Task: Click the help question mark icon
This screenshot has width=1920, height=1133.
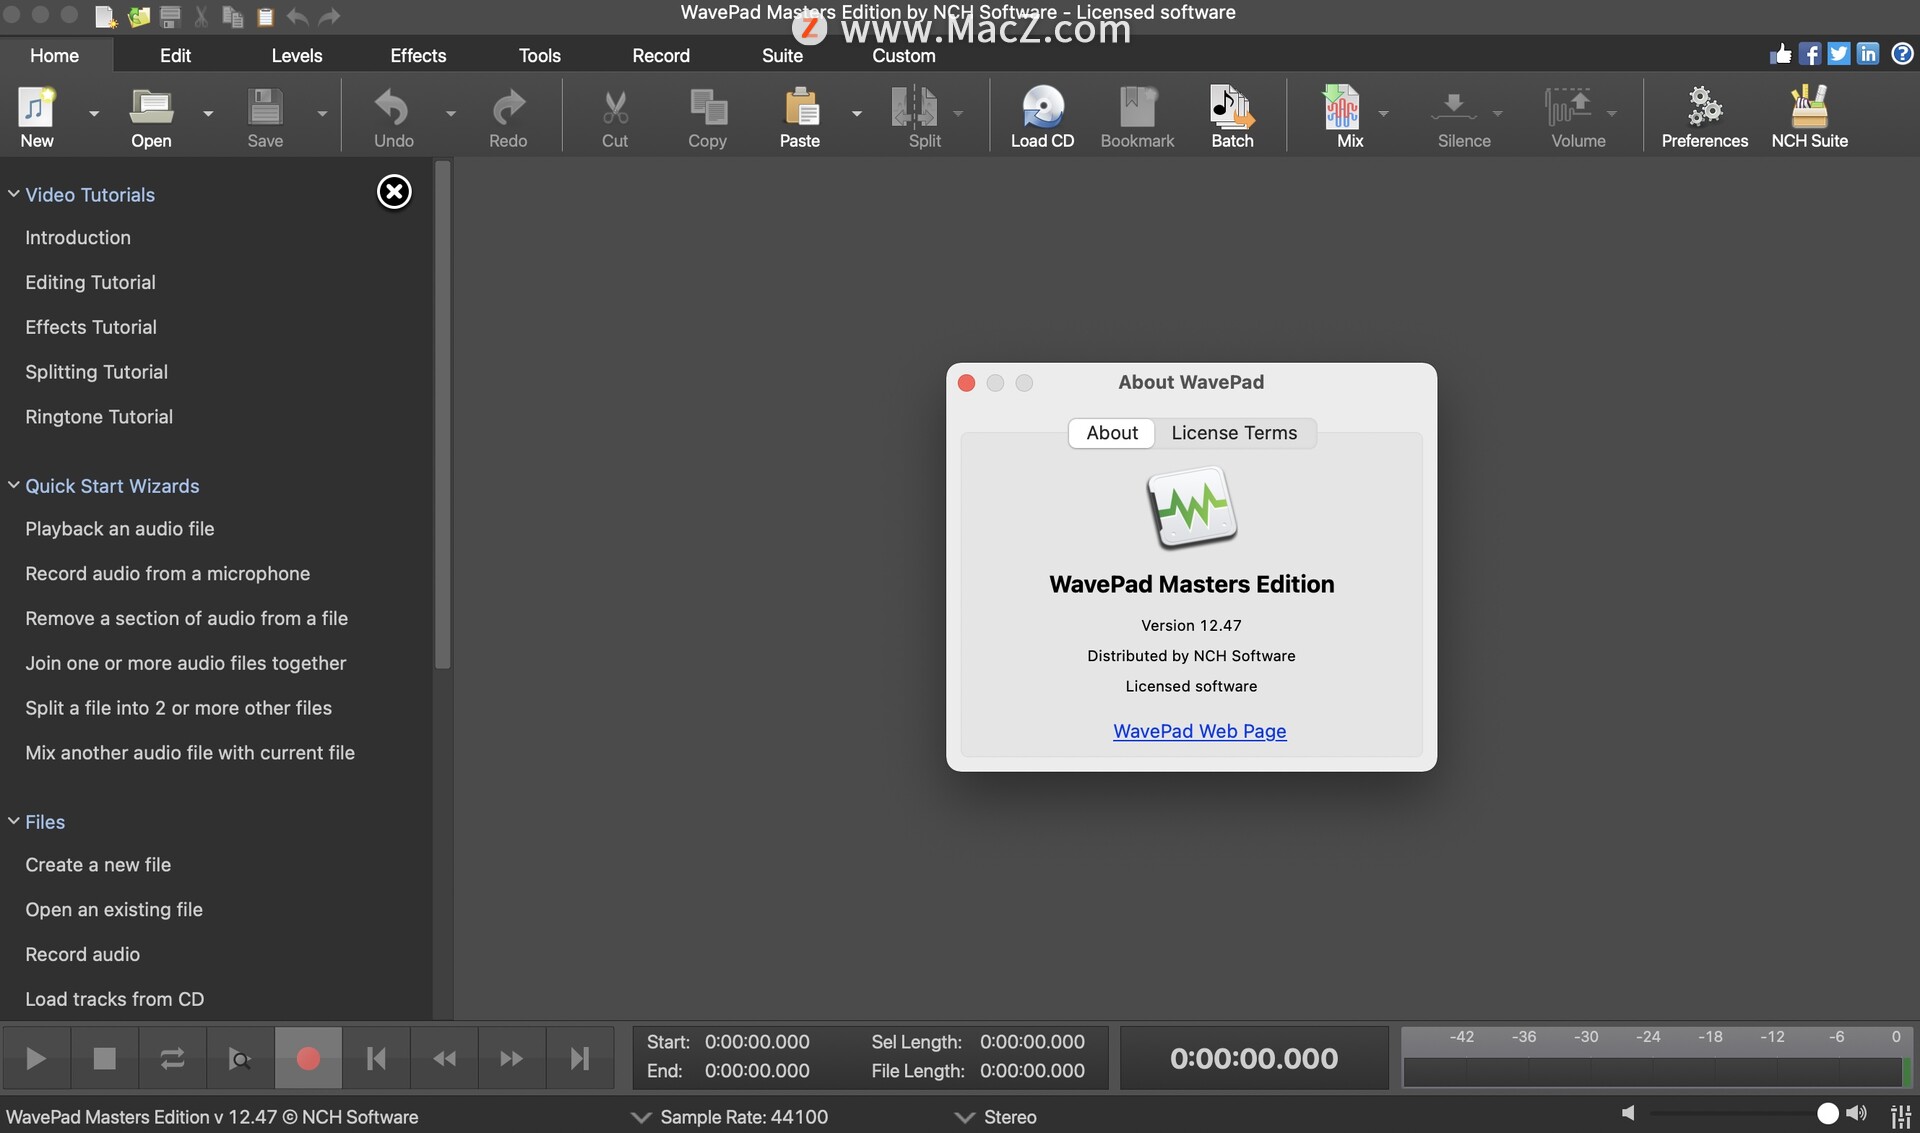Action: [1902, 54]
